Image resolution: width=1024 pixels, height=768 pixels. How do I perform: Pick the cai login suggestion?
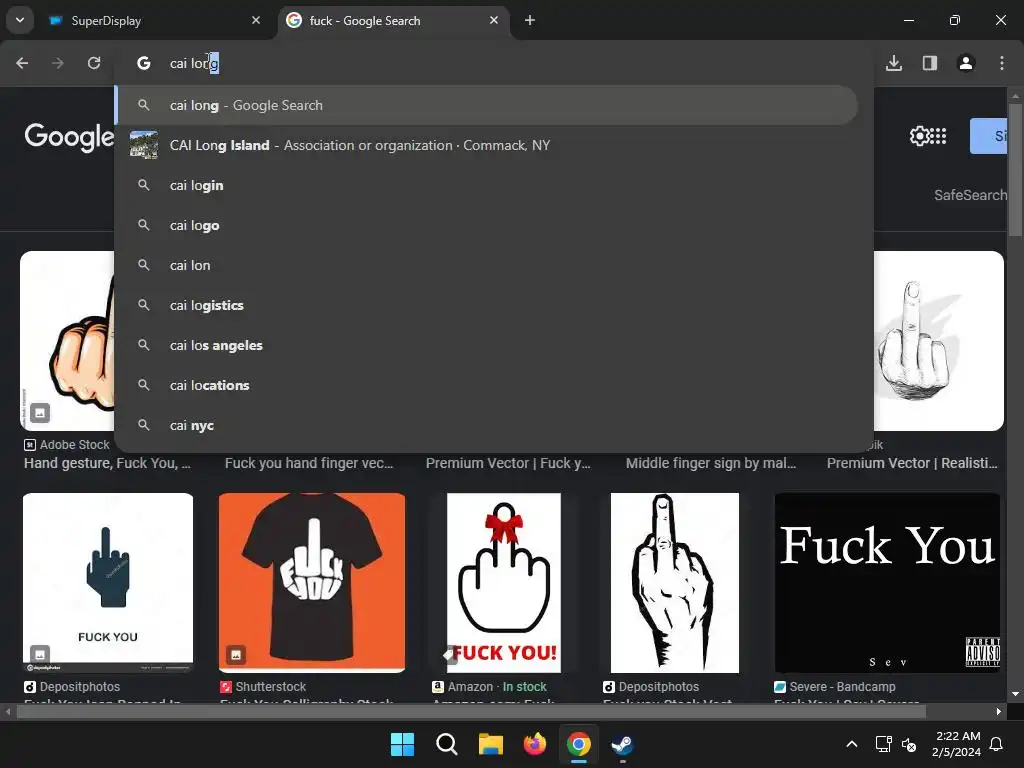pos(487,185)
